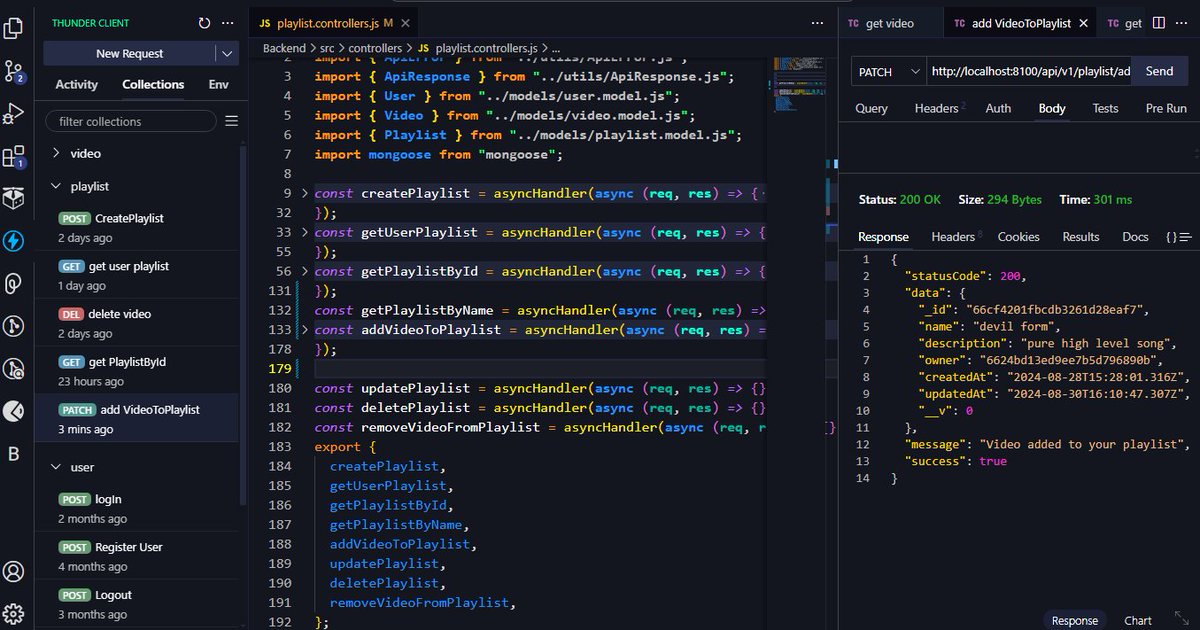Open more actions menu in request tab group

(x=1183, y=23)
